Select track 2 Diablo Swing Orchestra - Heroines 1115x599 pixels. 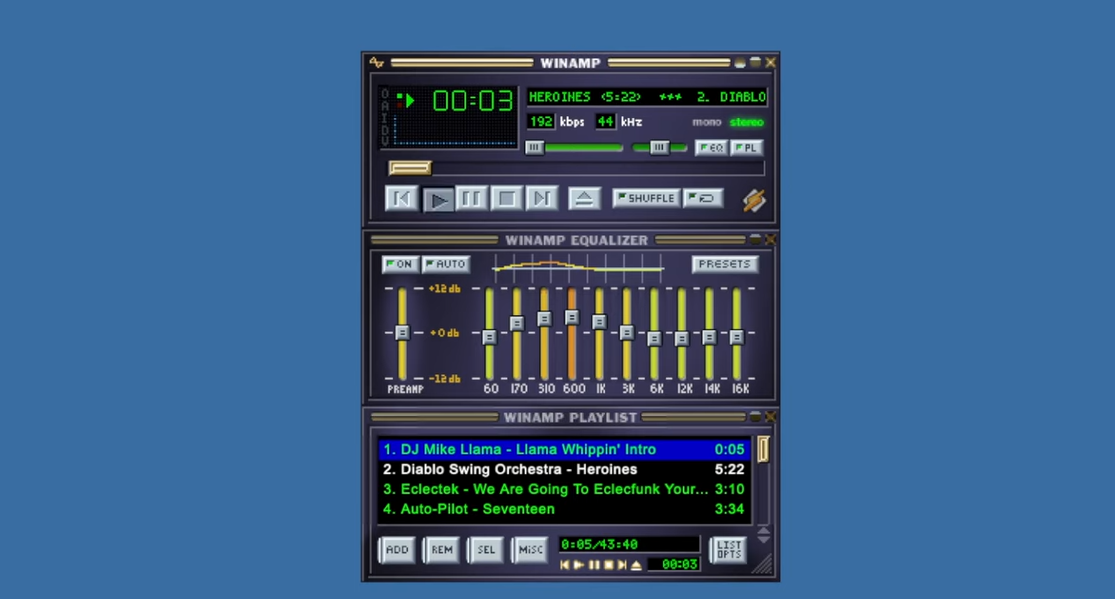tap(564, 470)
